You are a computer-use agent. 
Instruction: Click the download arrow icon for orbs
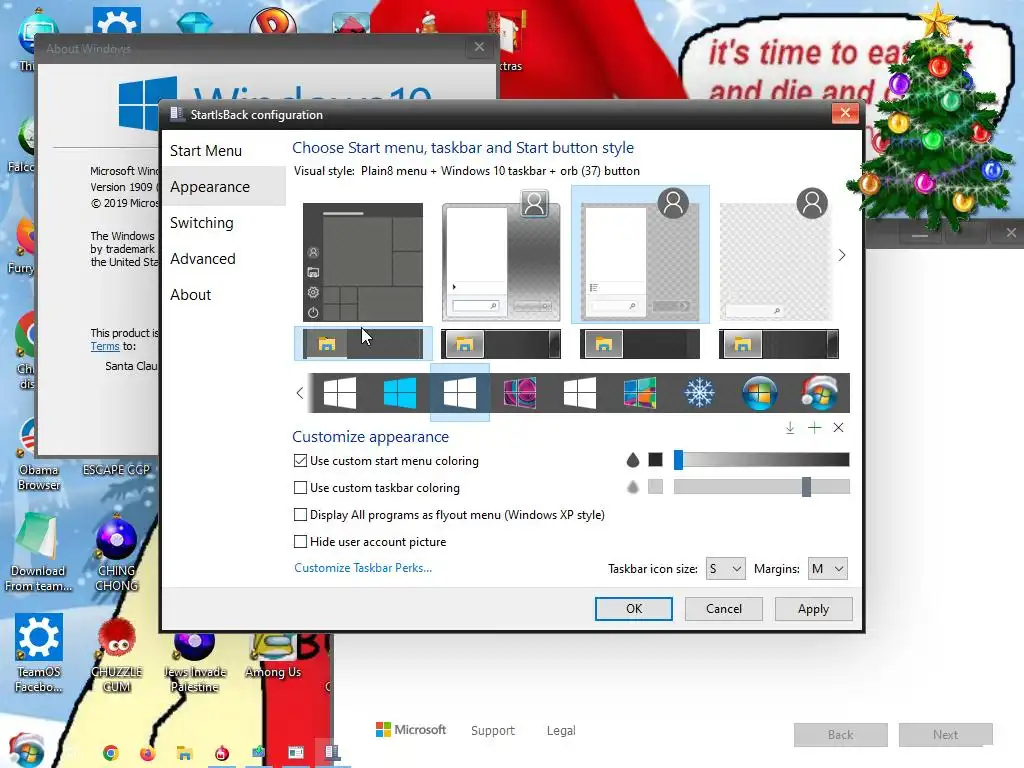[790, 428]
